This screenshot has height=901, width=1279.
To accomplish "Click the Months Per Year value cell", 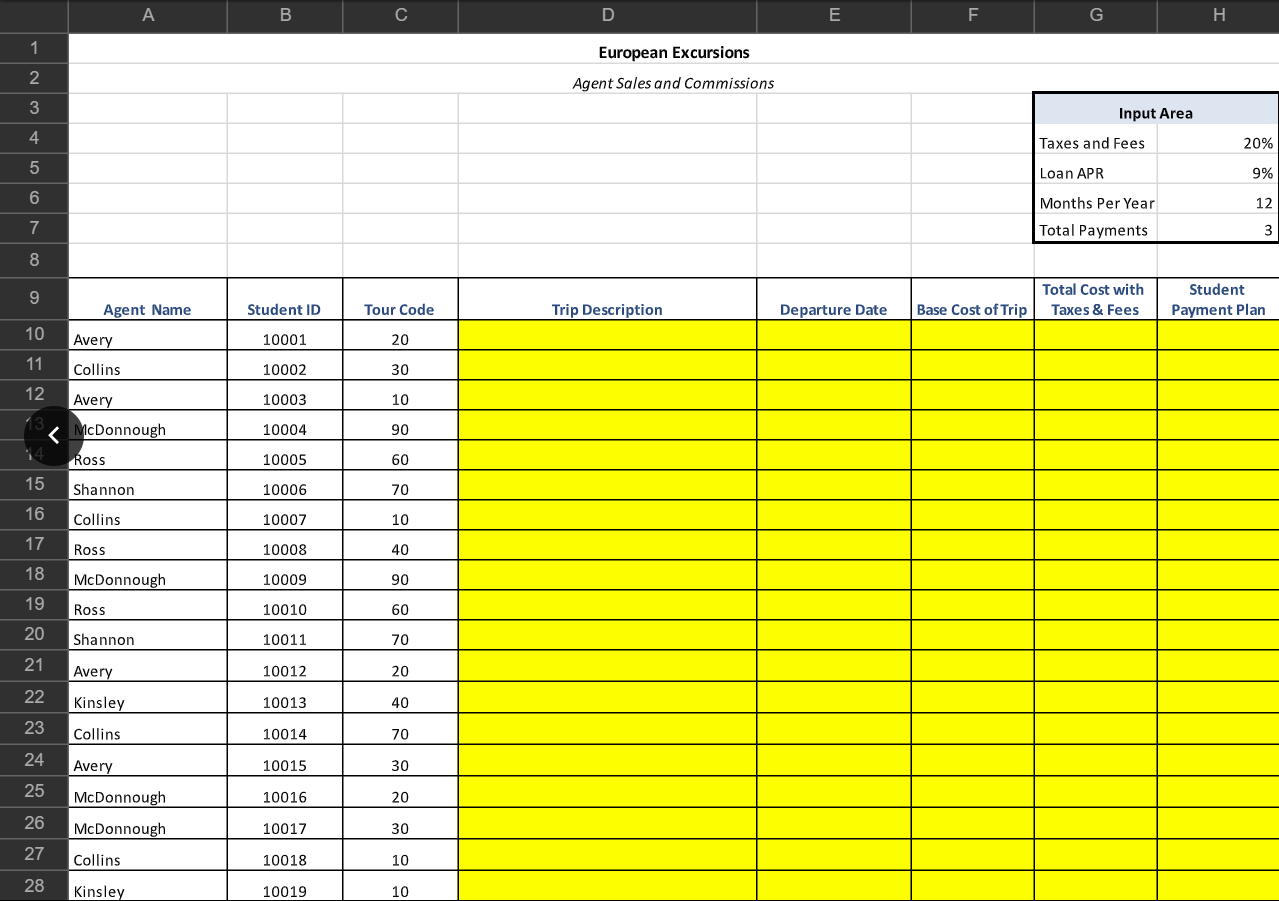I will pos(1217,202).
